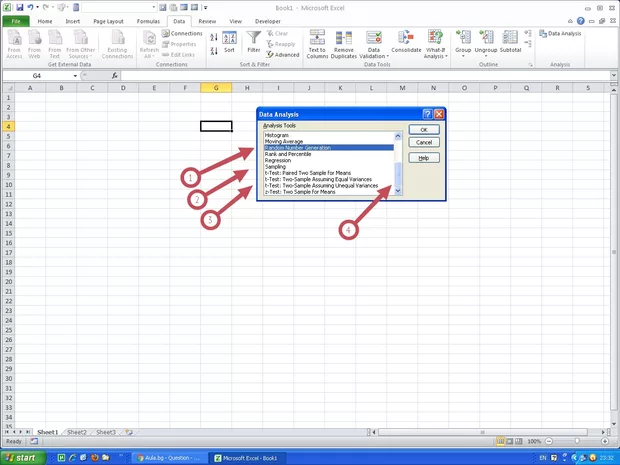Image resolution: width=620 pixels, height=465 pixels.
Task: Open Data Analysis from ribbon
Action: click(x=560, y=34)
